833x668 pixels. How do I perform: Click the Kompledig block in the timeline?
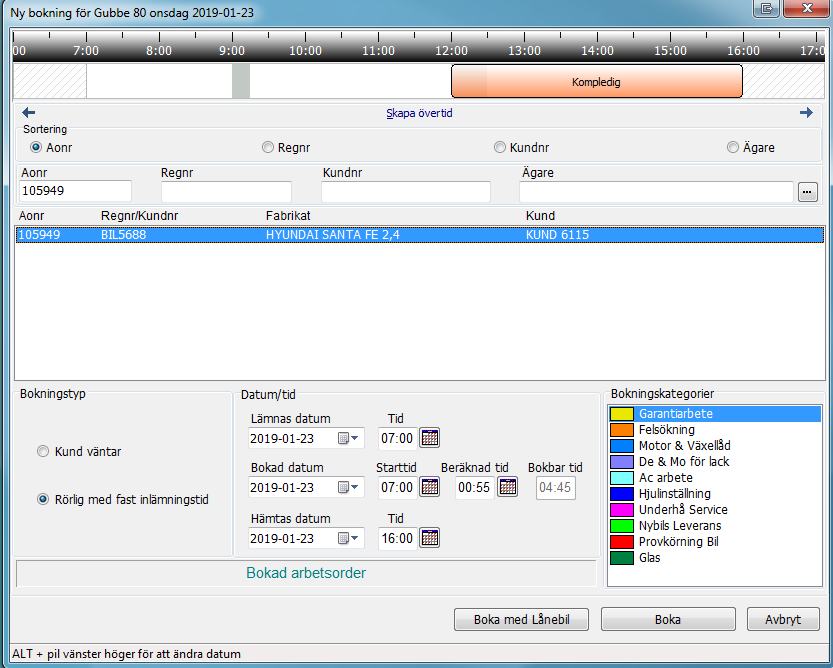596,82
